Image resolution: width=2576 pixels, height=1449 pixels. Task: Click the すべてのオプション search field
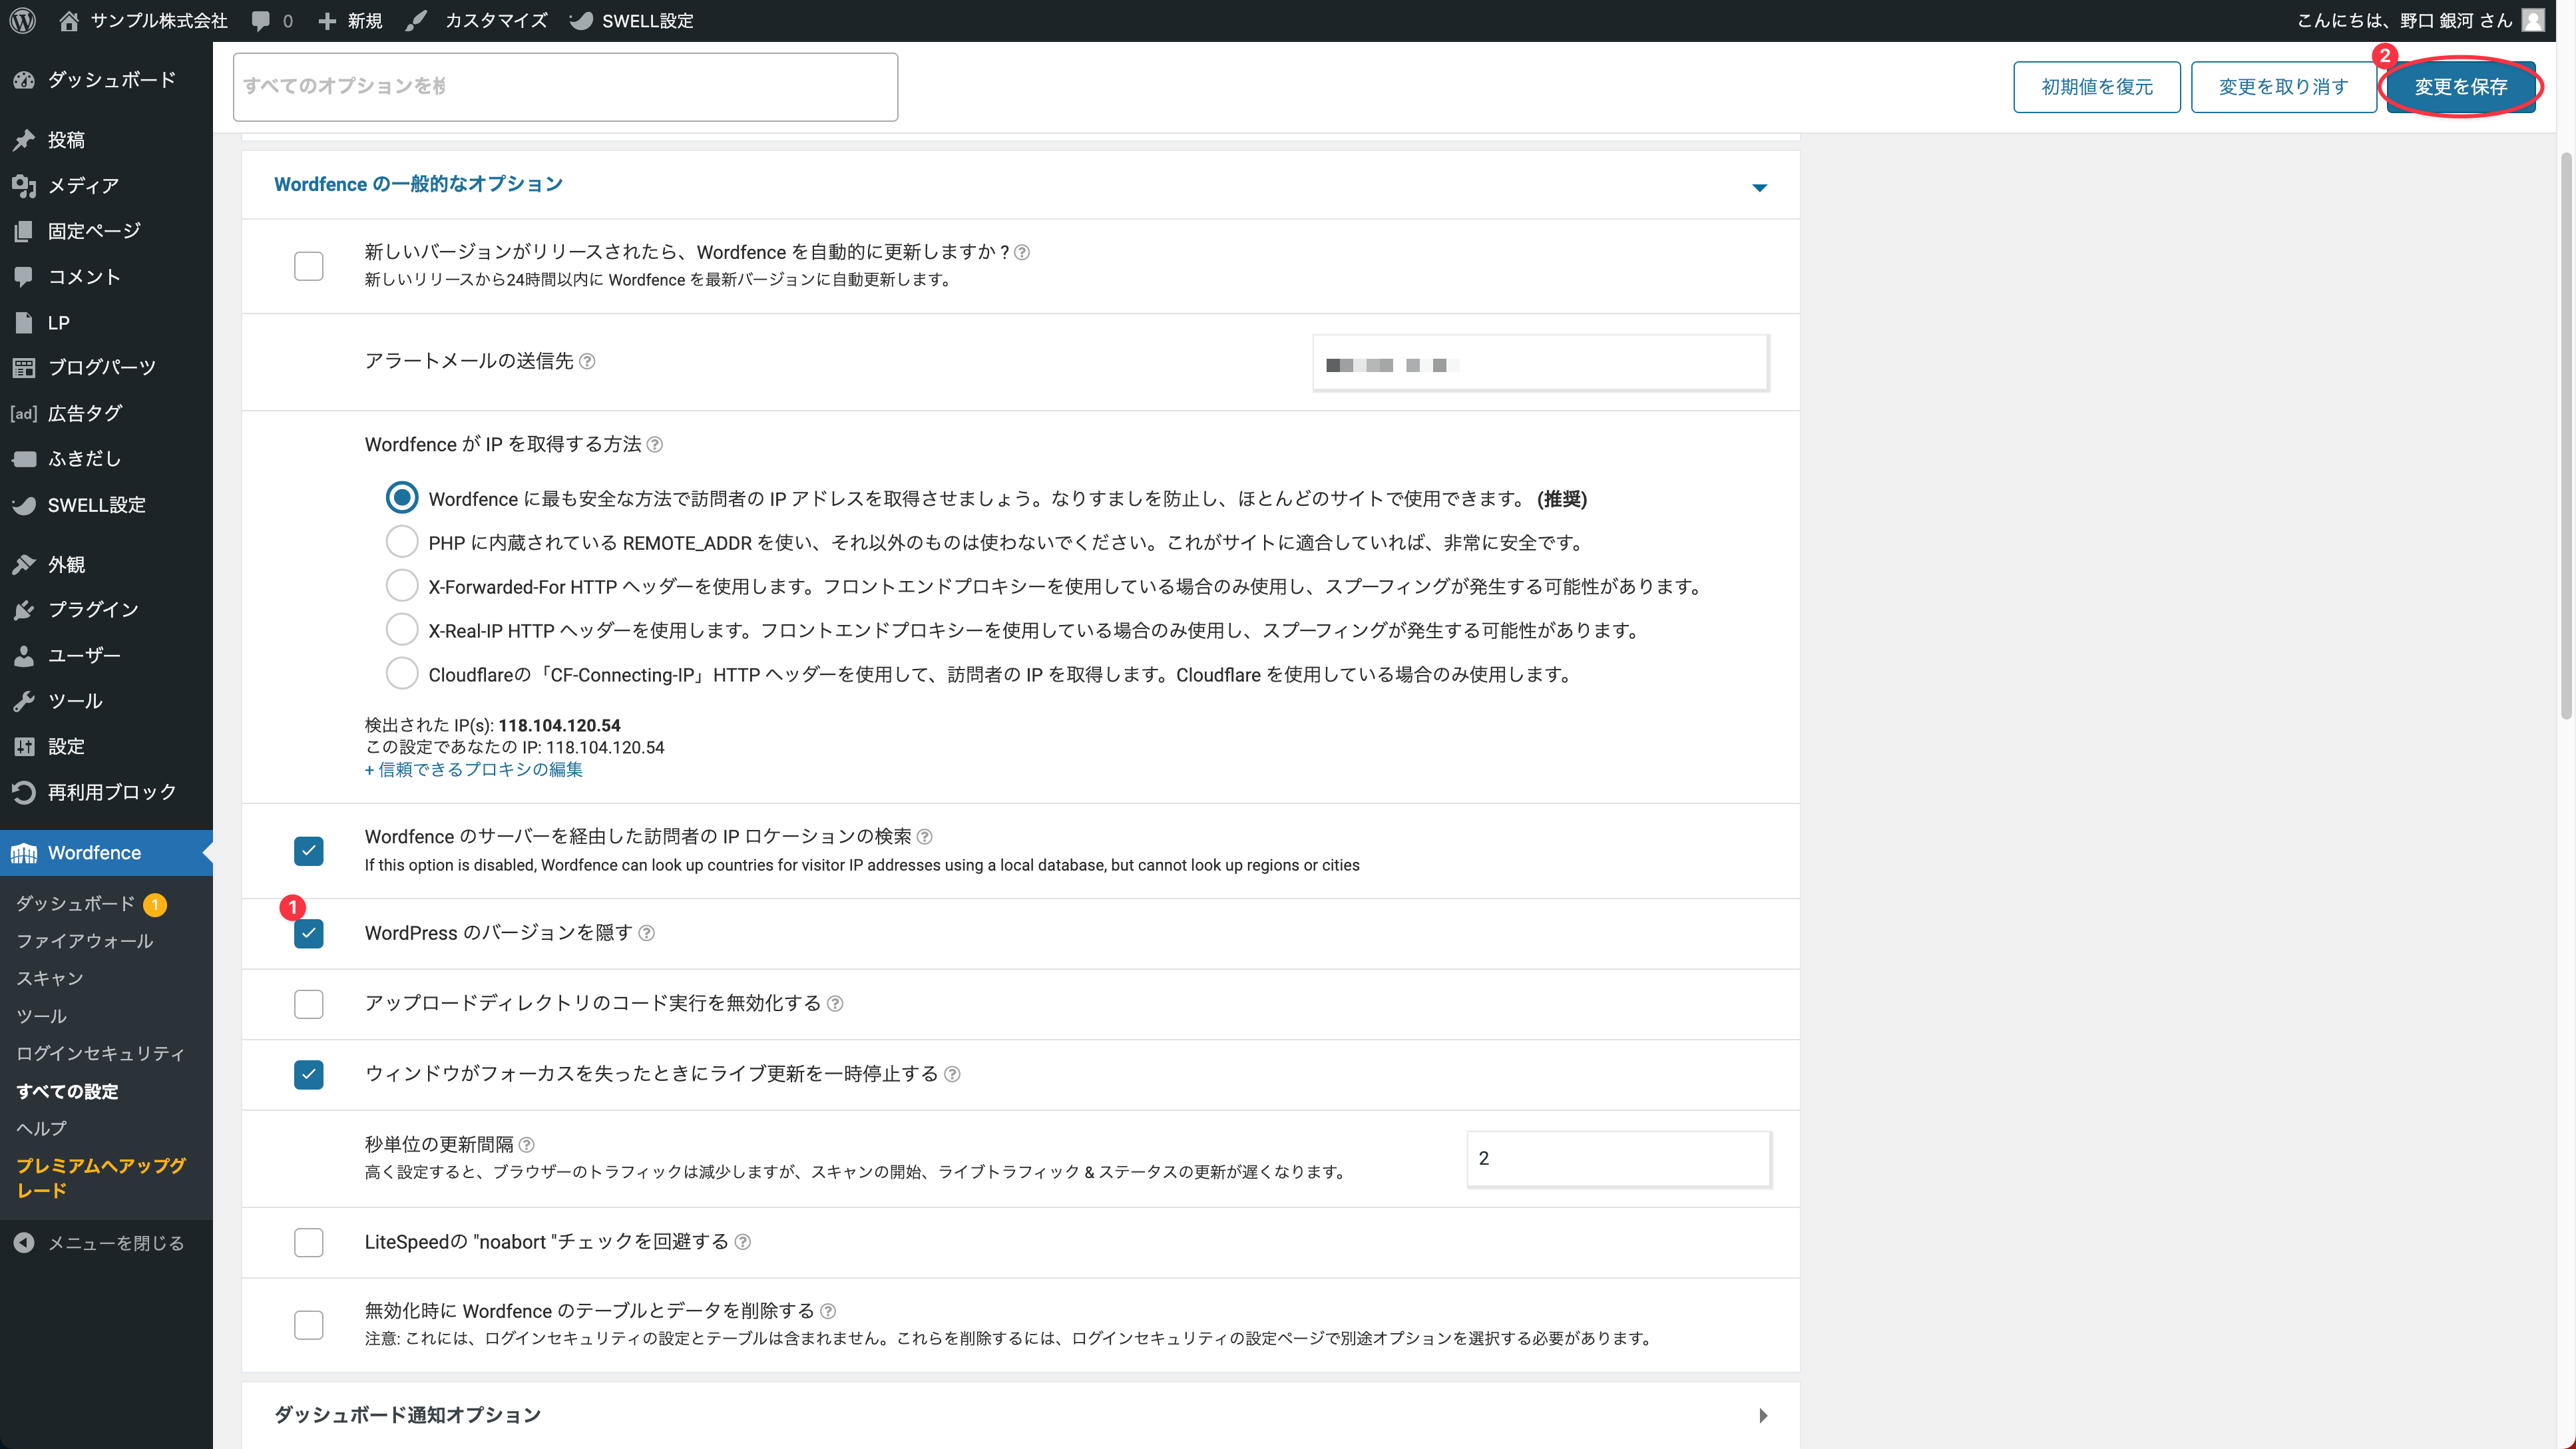pos(565,87)
